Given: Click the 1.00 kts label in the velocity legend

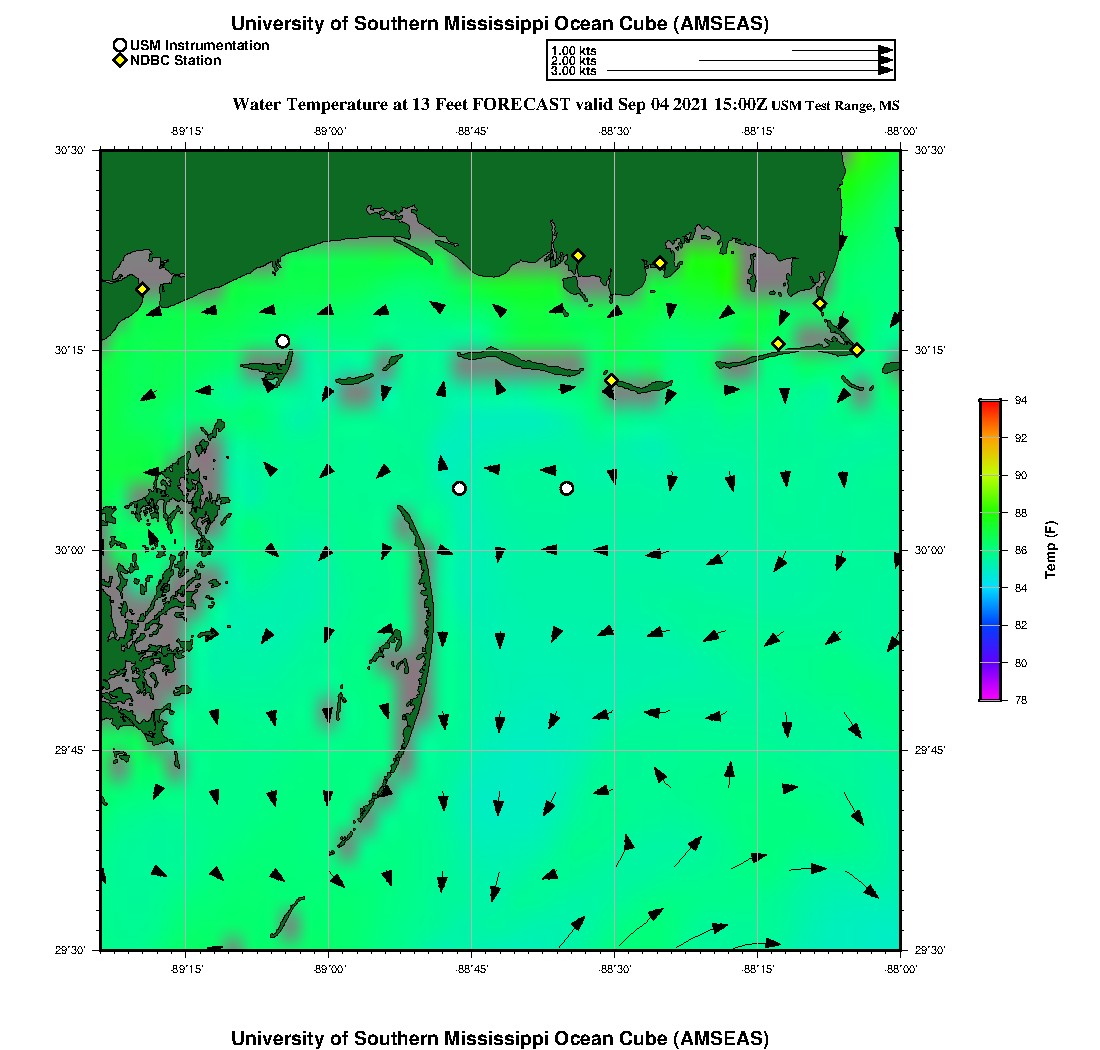Looking at the screenshot, I should pyautogui.click(x=573, y=50).
